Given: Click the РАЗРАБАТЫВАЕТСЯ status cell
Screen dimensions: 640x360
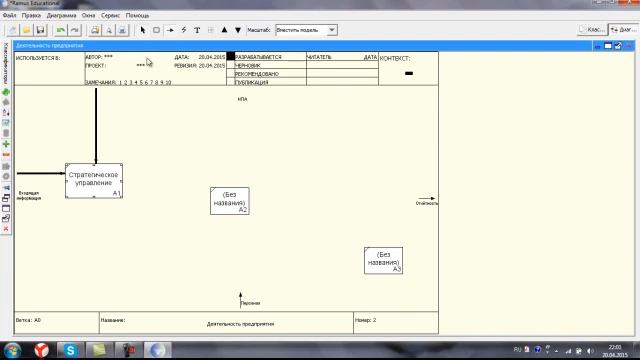Looking at the screenshot, I should 270,57.
